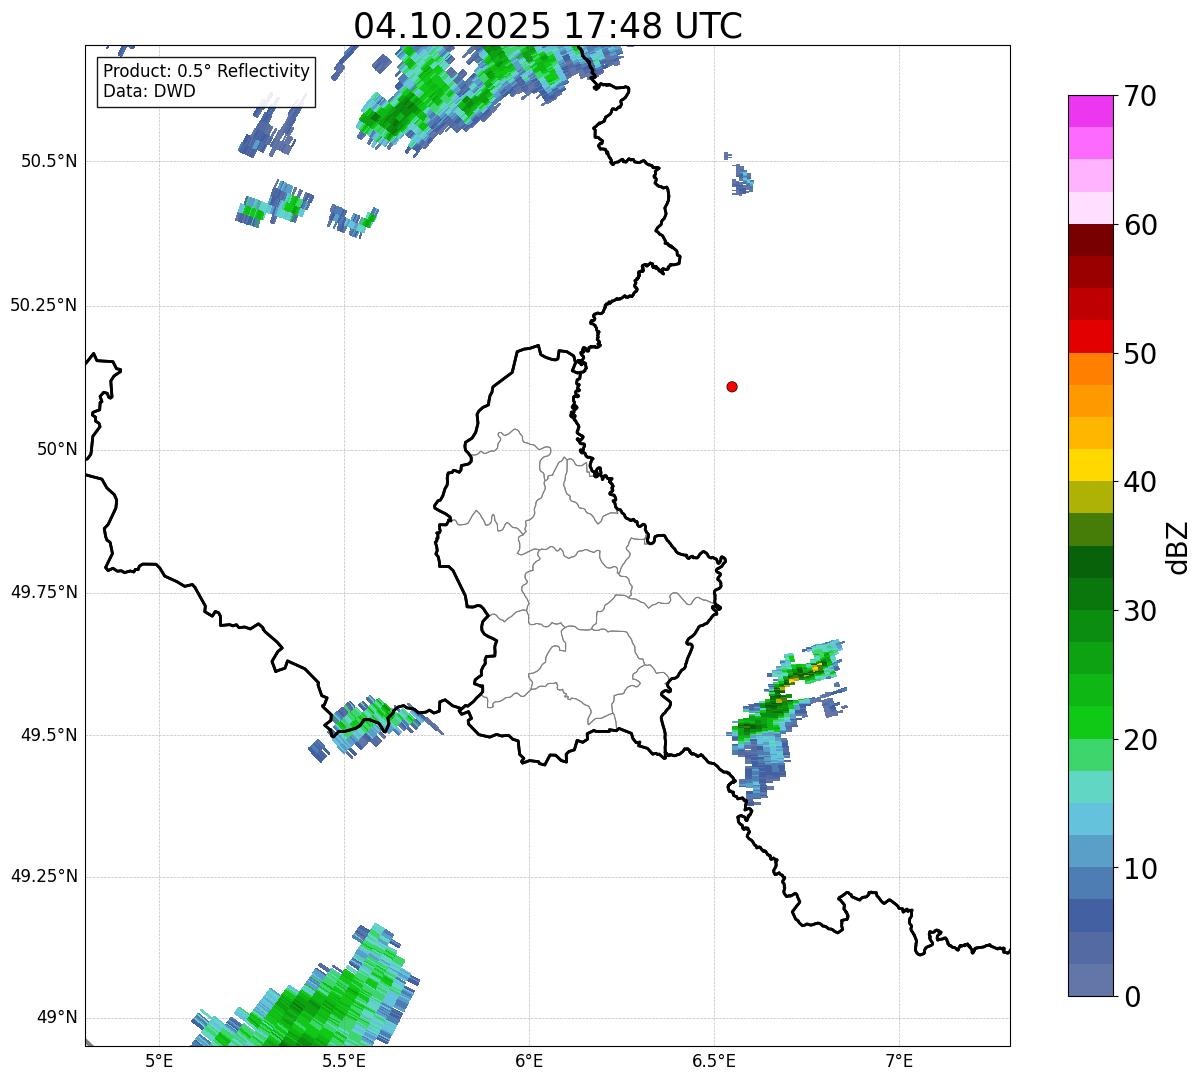Click the "5°E" longitude label
This screenshot has height=1081, width=1202.
tap(159, 1060)
